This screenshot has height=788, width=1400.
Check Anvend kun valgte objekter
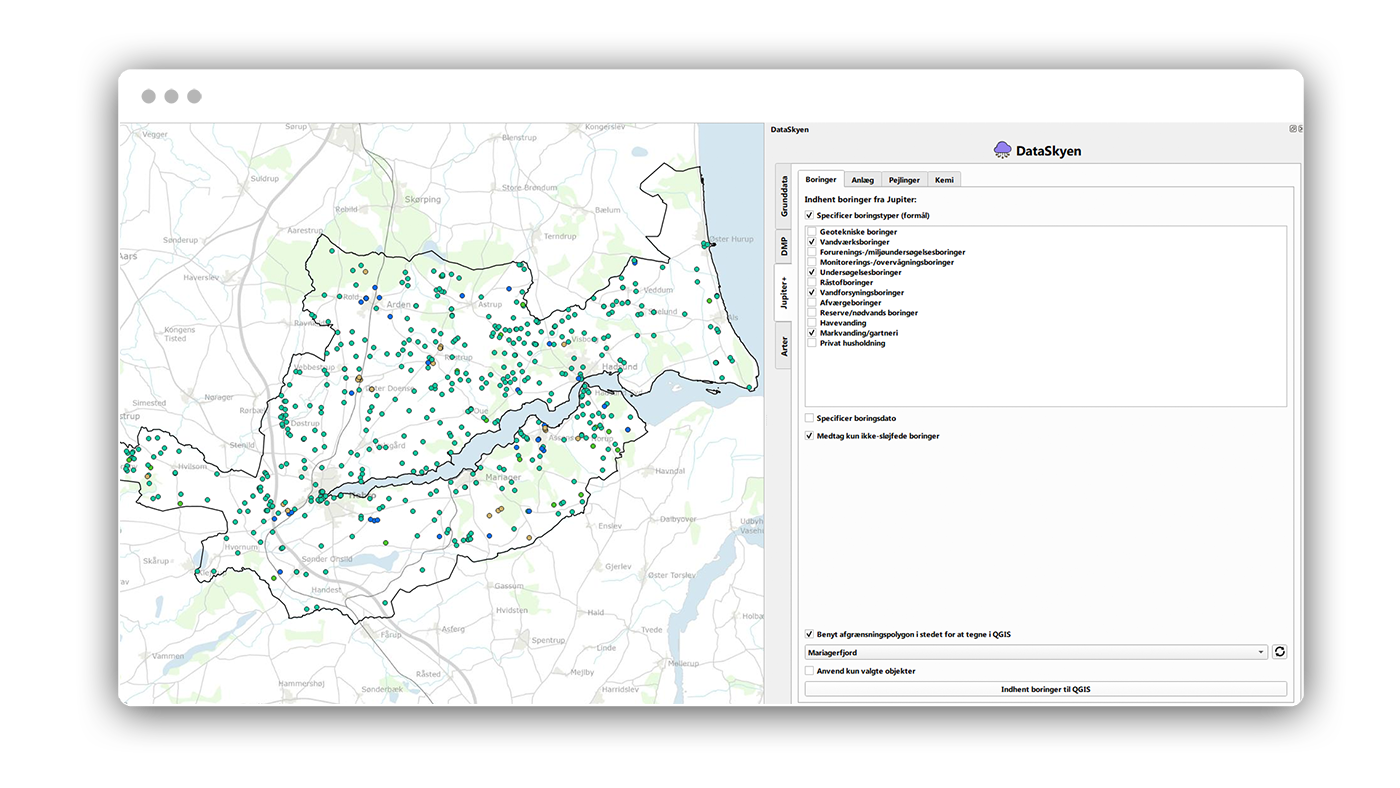click(809, 671)
